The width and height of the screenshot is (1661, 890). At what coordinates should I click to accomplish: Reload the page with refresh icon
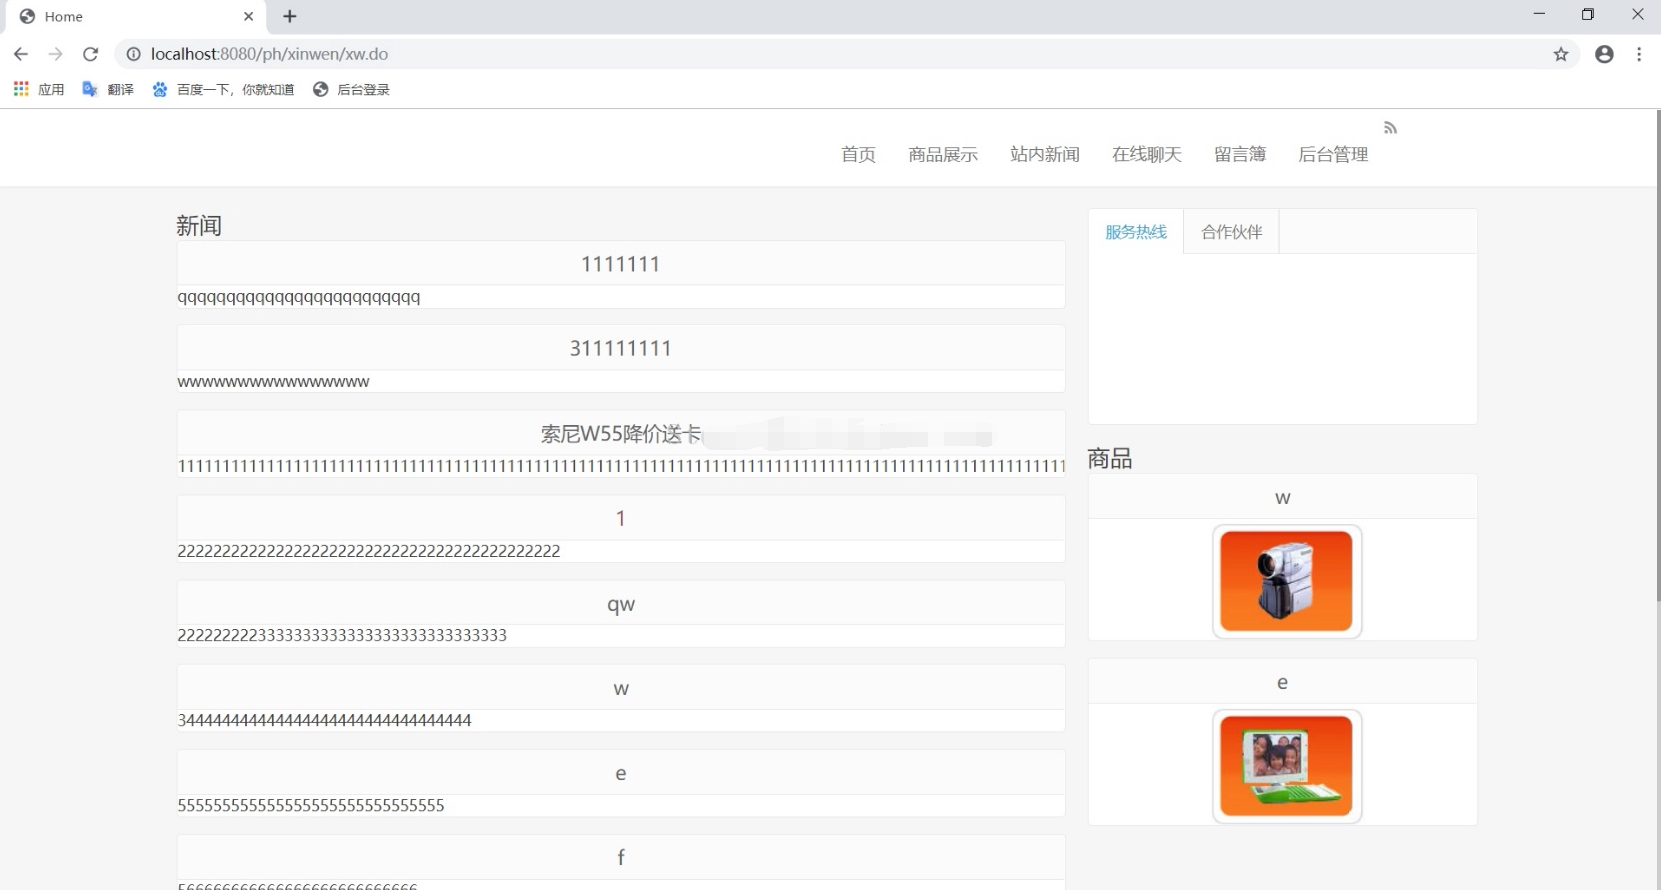(x=91, y=54)
